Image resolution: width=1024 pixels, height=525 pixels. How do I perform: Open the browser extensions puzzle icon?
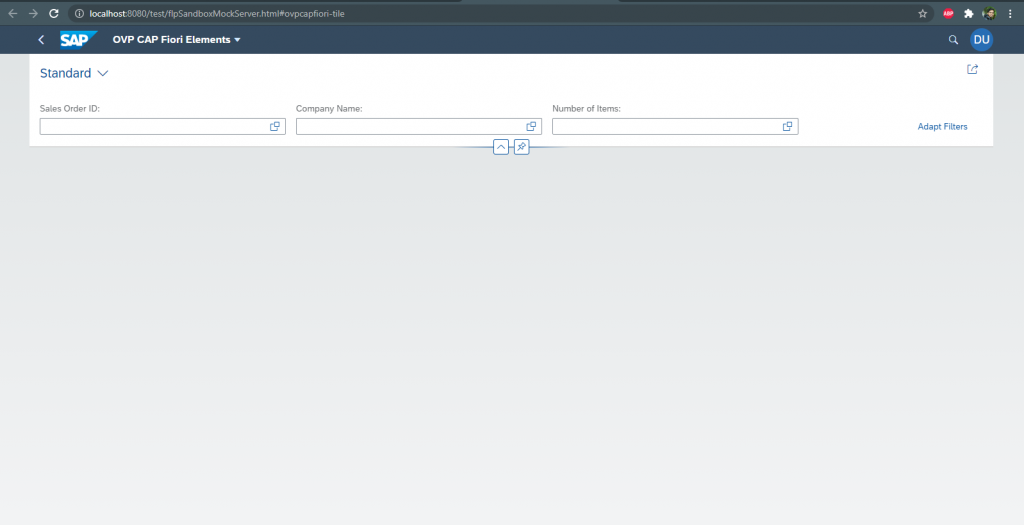point(968,13)
